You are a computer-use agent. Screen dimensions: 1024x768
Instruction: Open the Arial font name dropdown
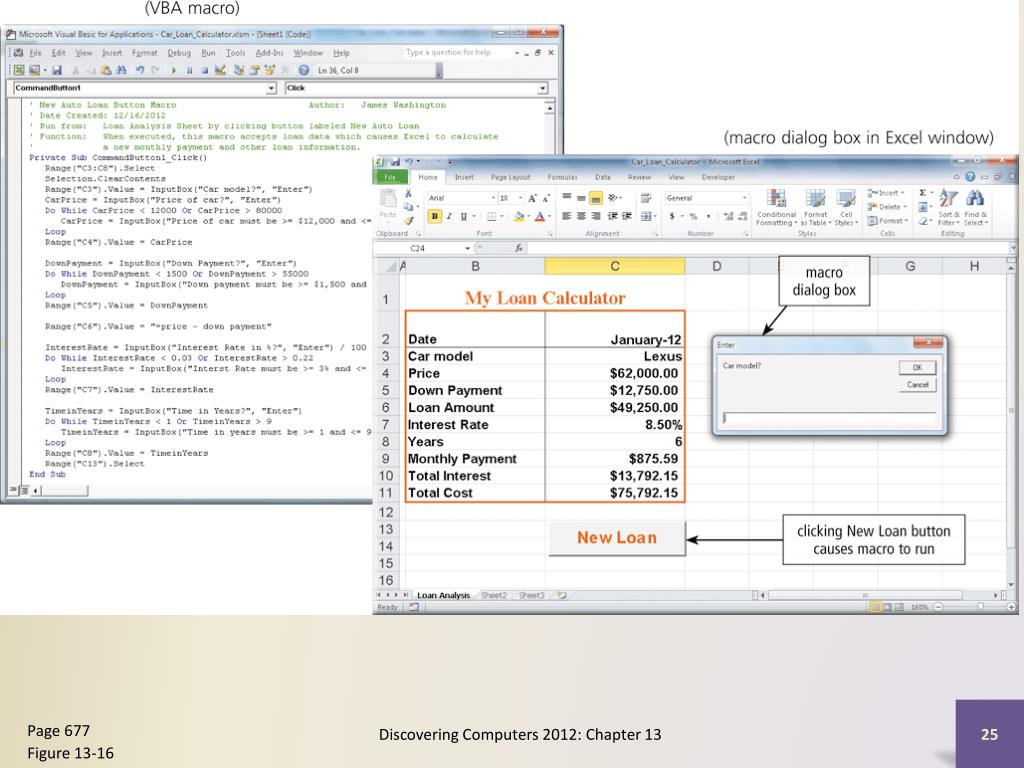coord(493,198)
